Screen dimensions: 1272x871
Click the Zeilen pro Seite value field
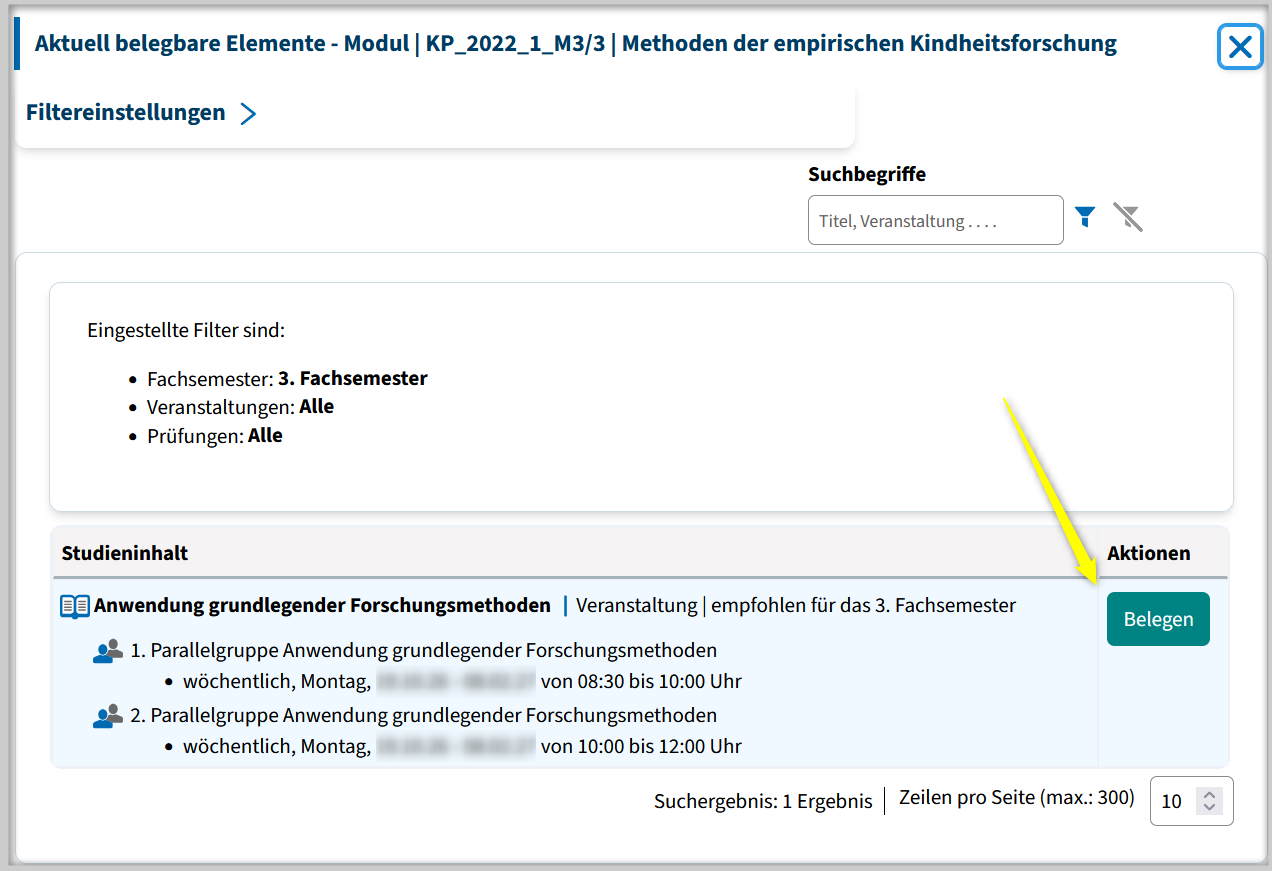1191,801
